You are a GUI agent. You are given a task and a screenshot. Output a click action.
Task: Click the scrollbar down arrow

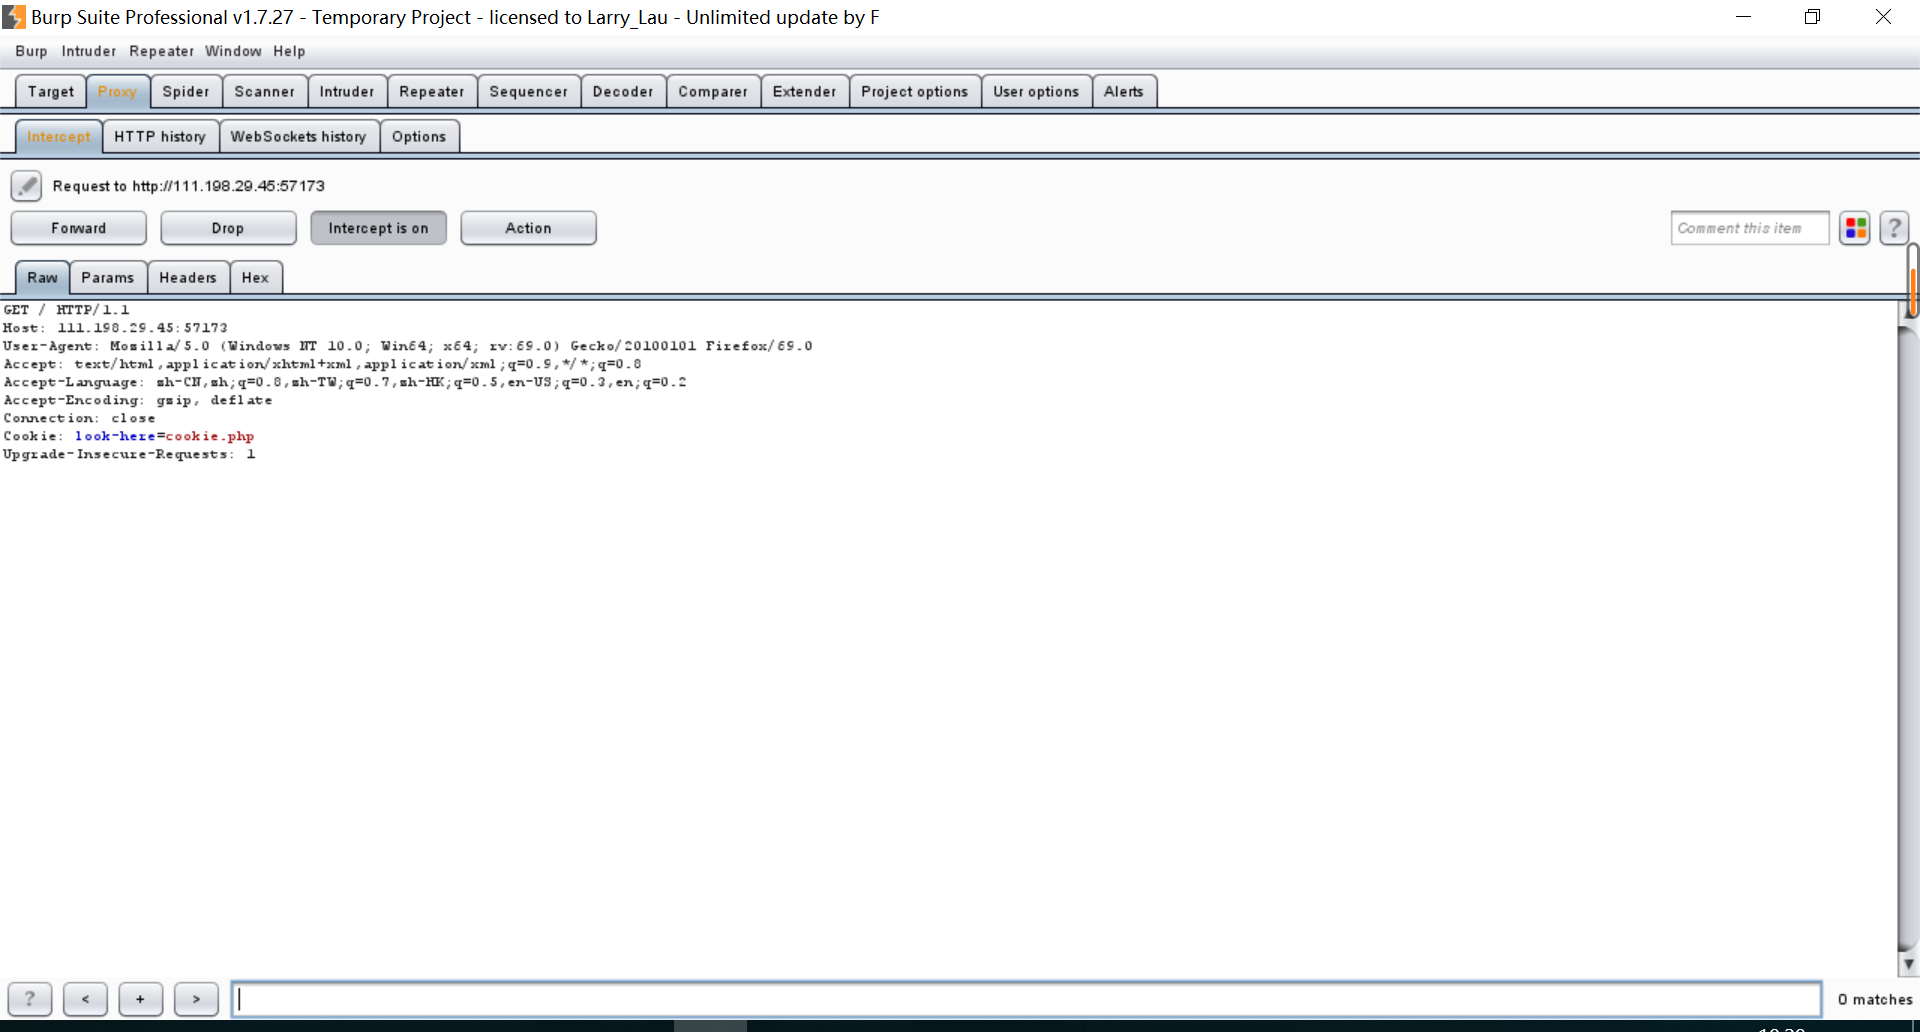[1908, 964]
